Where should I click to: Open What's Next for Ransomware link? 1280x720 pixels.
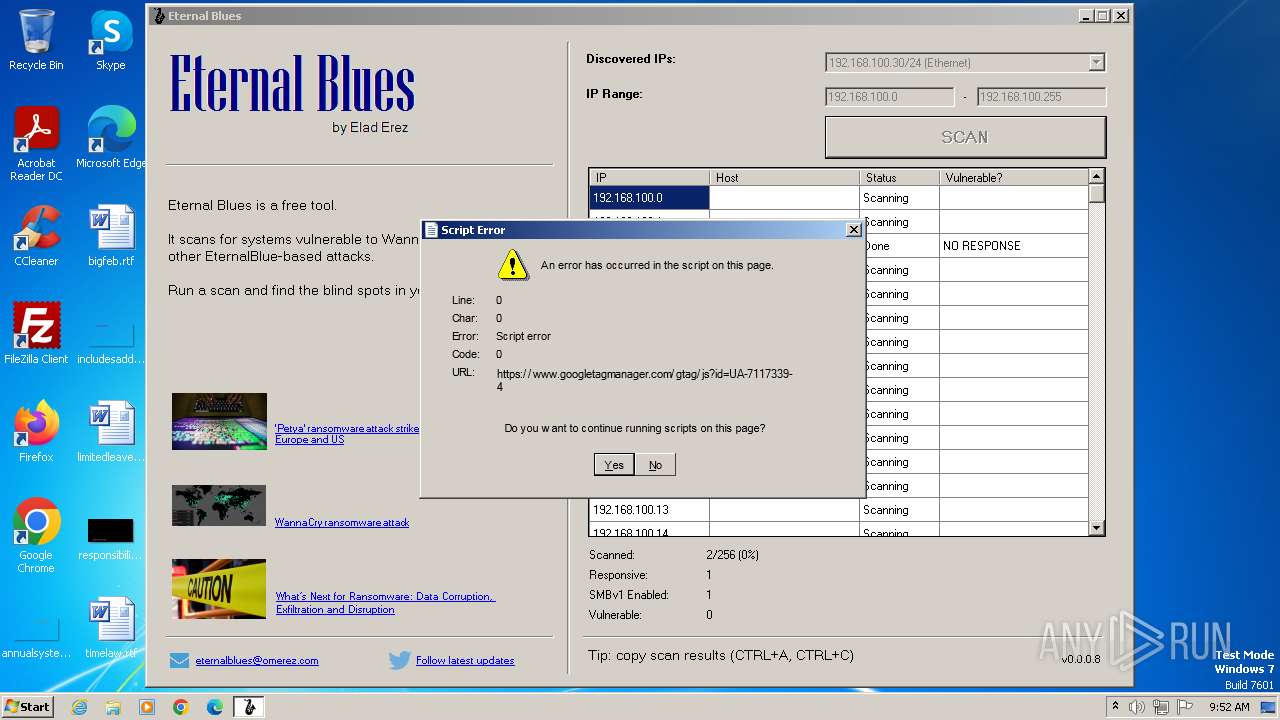pos(385,603)
